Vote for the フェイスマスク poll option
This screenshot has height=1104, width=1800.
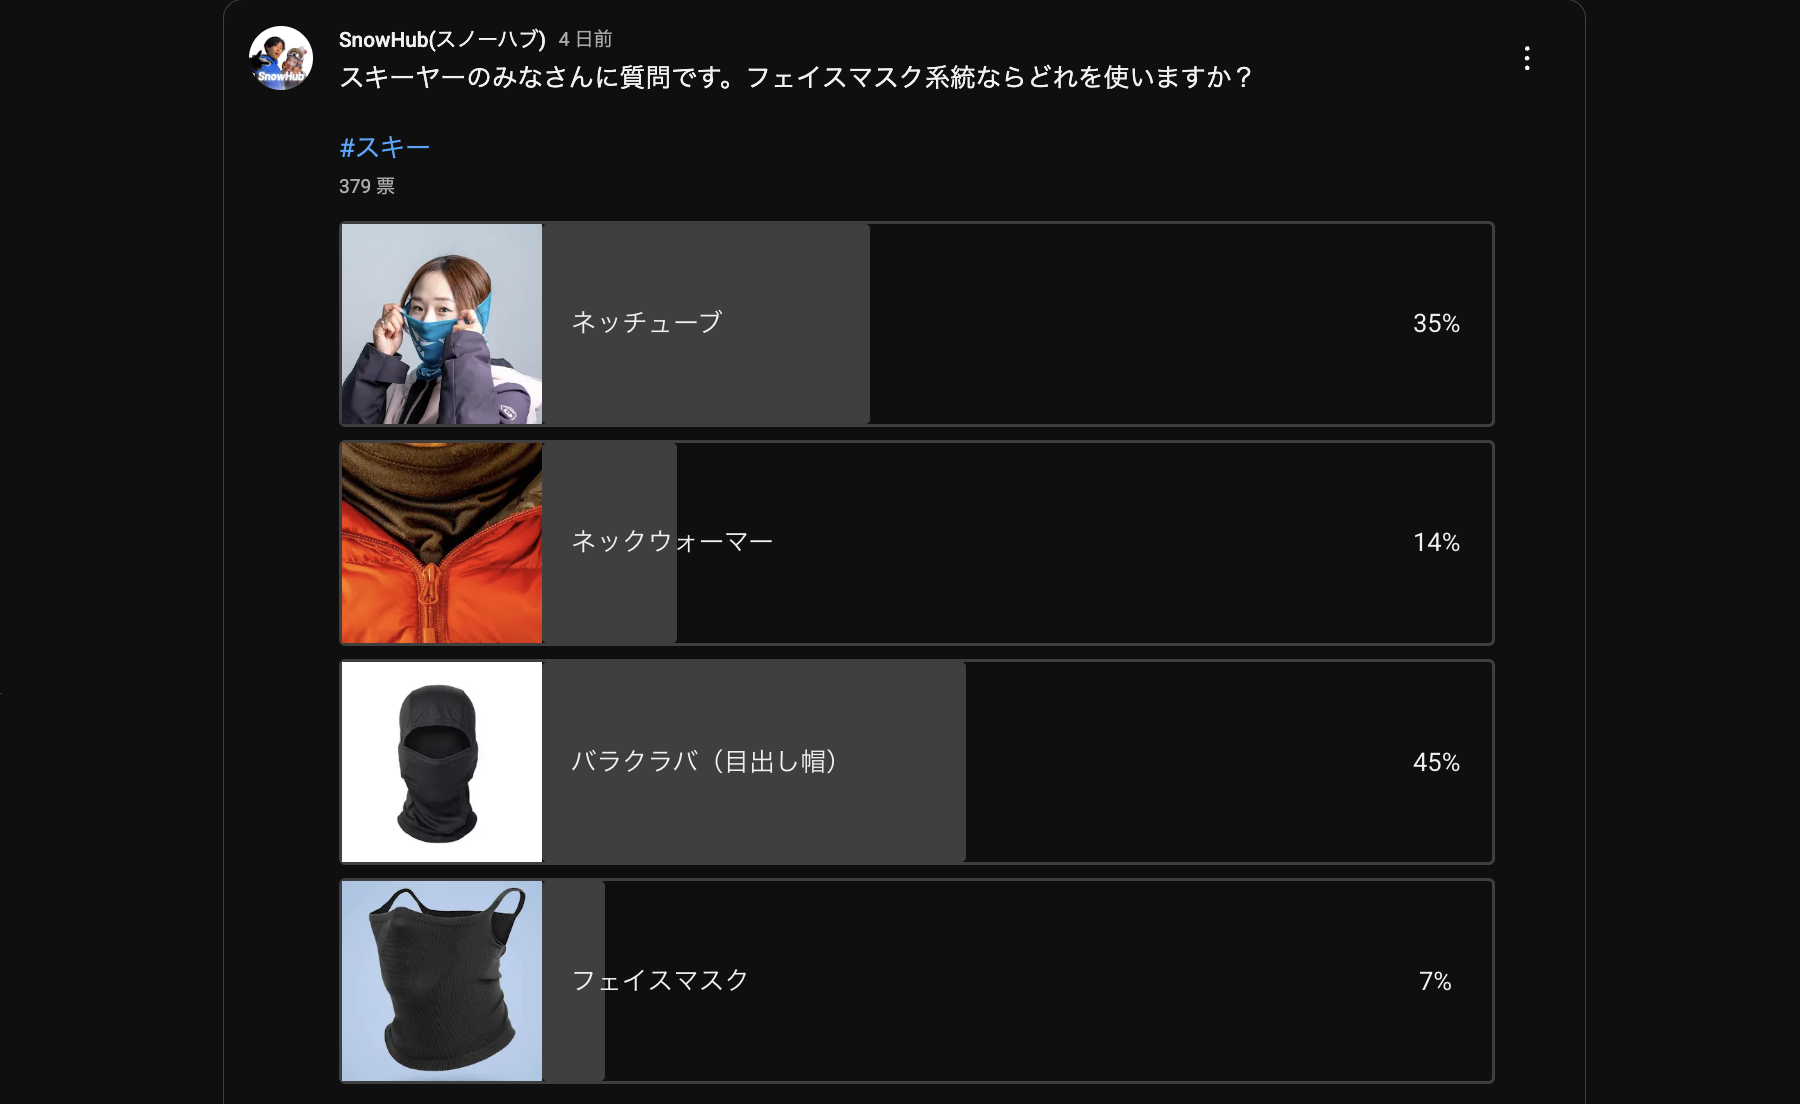pyautogui.click(x=917, y=981)
